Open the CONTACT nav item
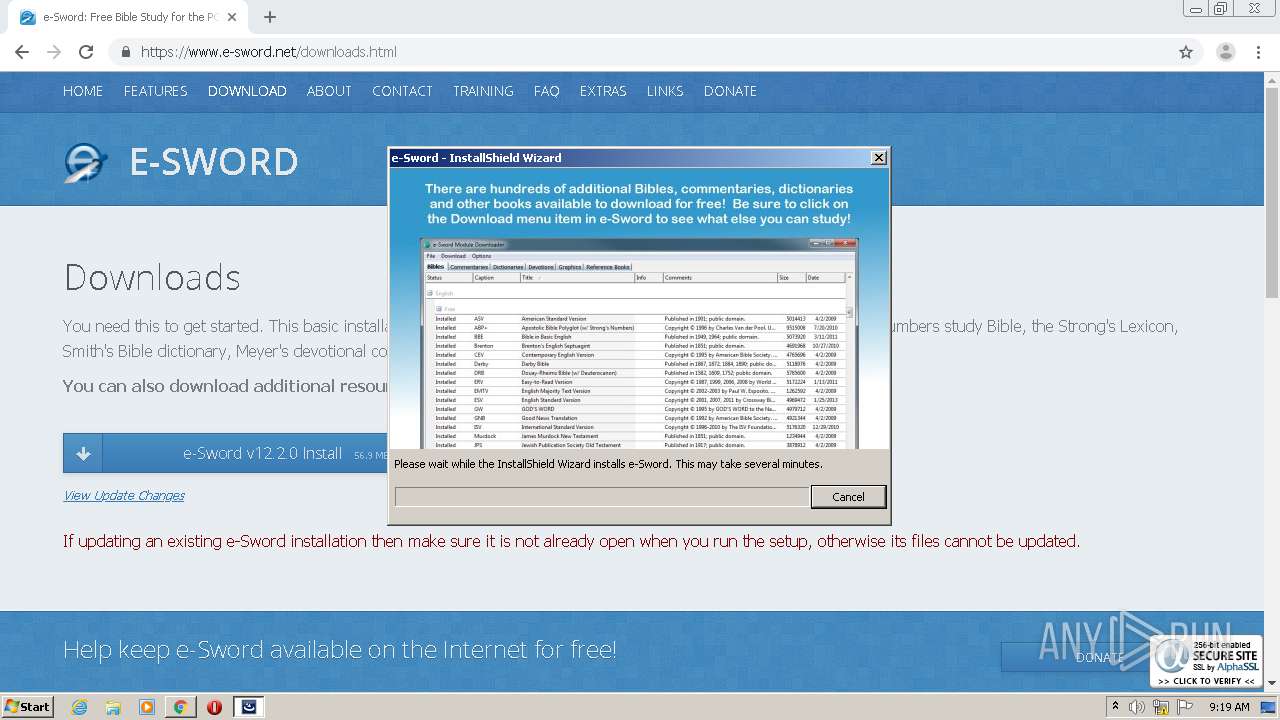The image size is (1280, 720). (x=402, y=91)
